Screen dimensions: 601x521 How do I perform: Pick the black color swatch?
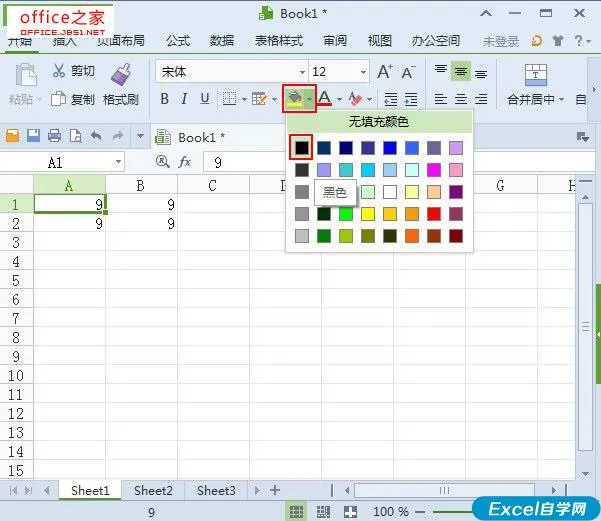point(301,147)
